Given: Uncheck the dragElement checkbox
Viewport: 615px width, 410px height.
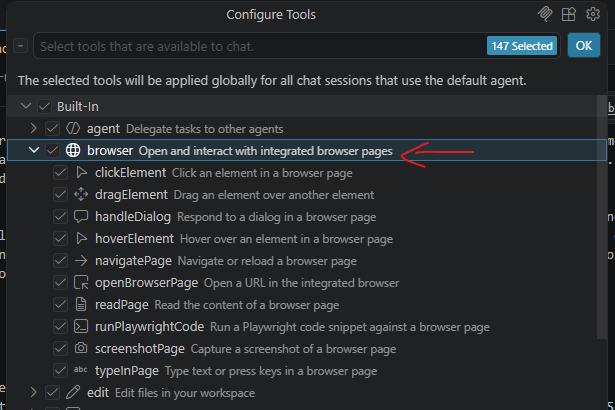Looking at the screenshot, I should (60, 194).
